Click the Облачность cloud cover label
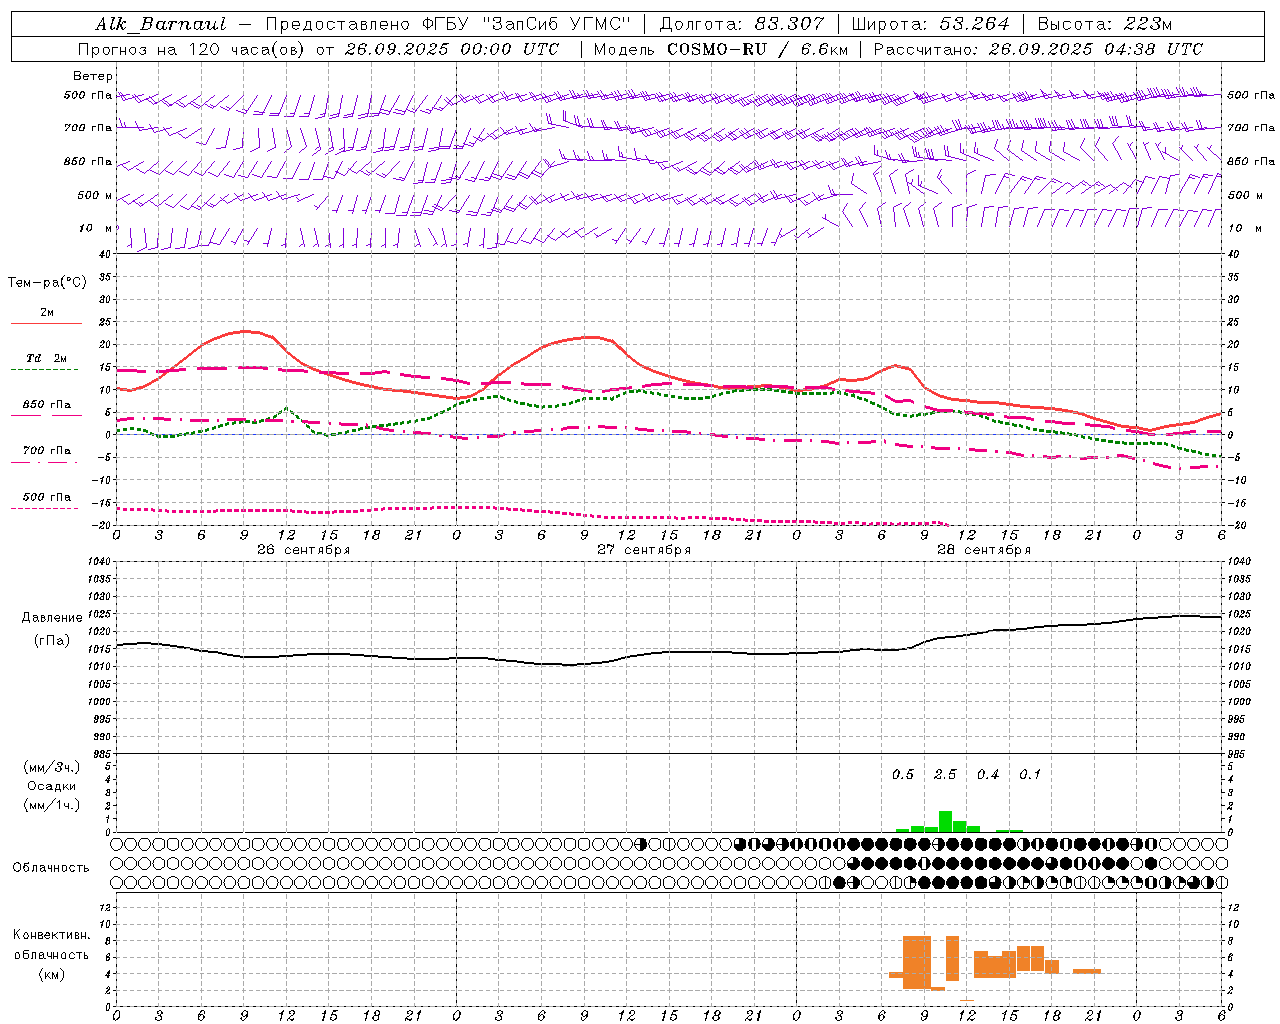The height and width of the screenshot is (1024, 1280). click(51, 867)
